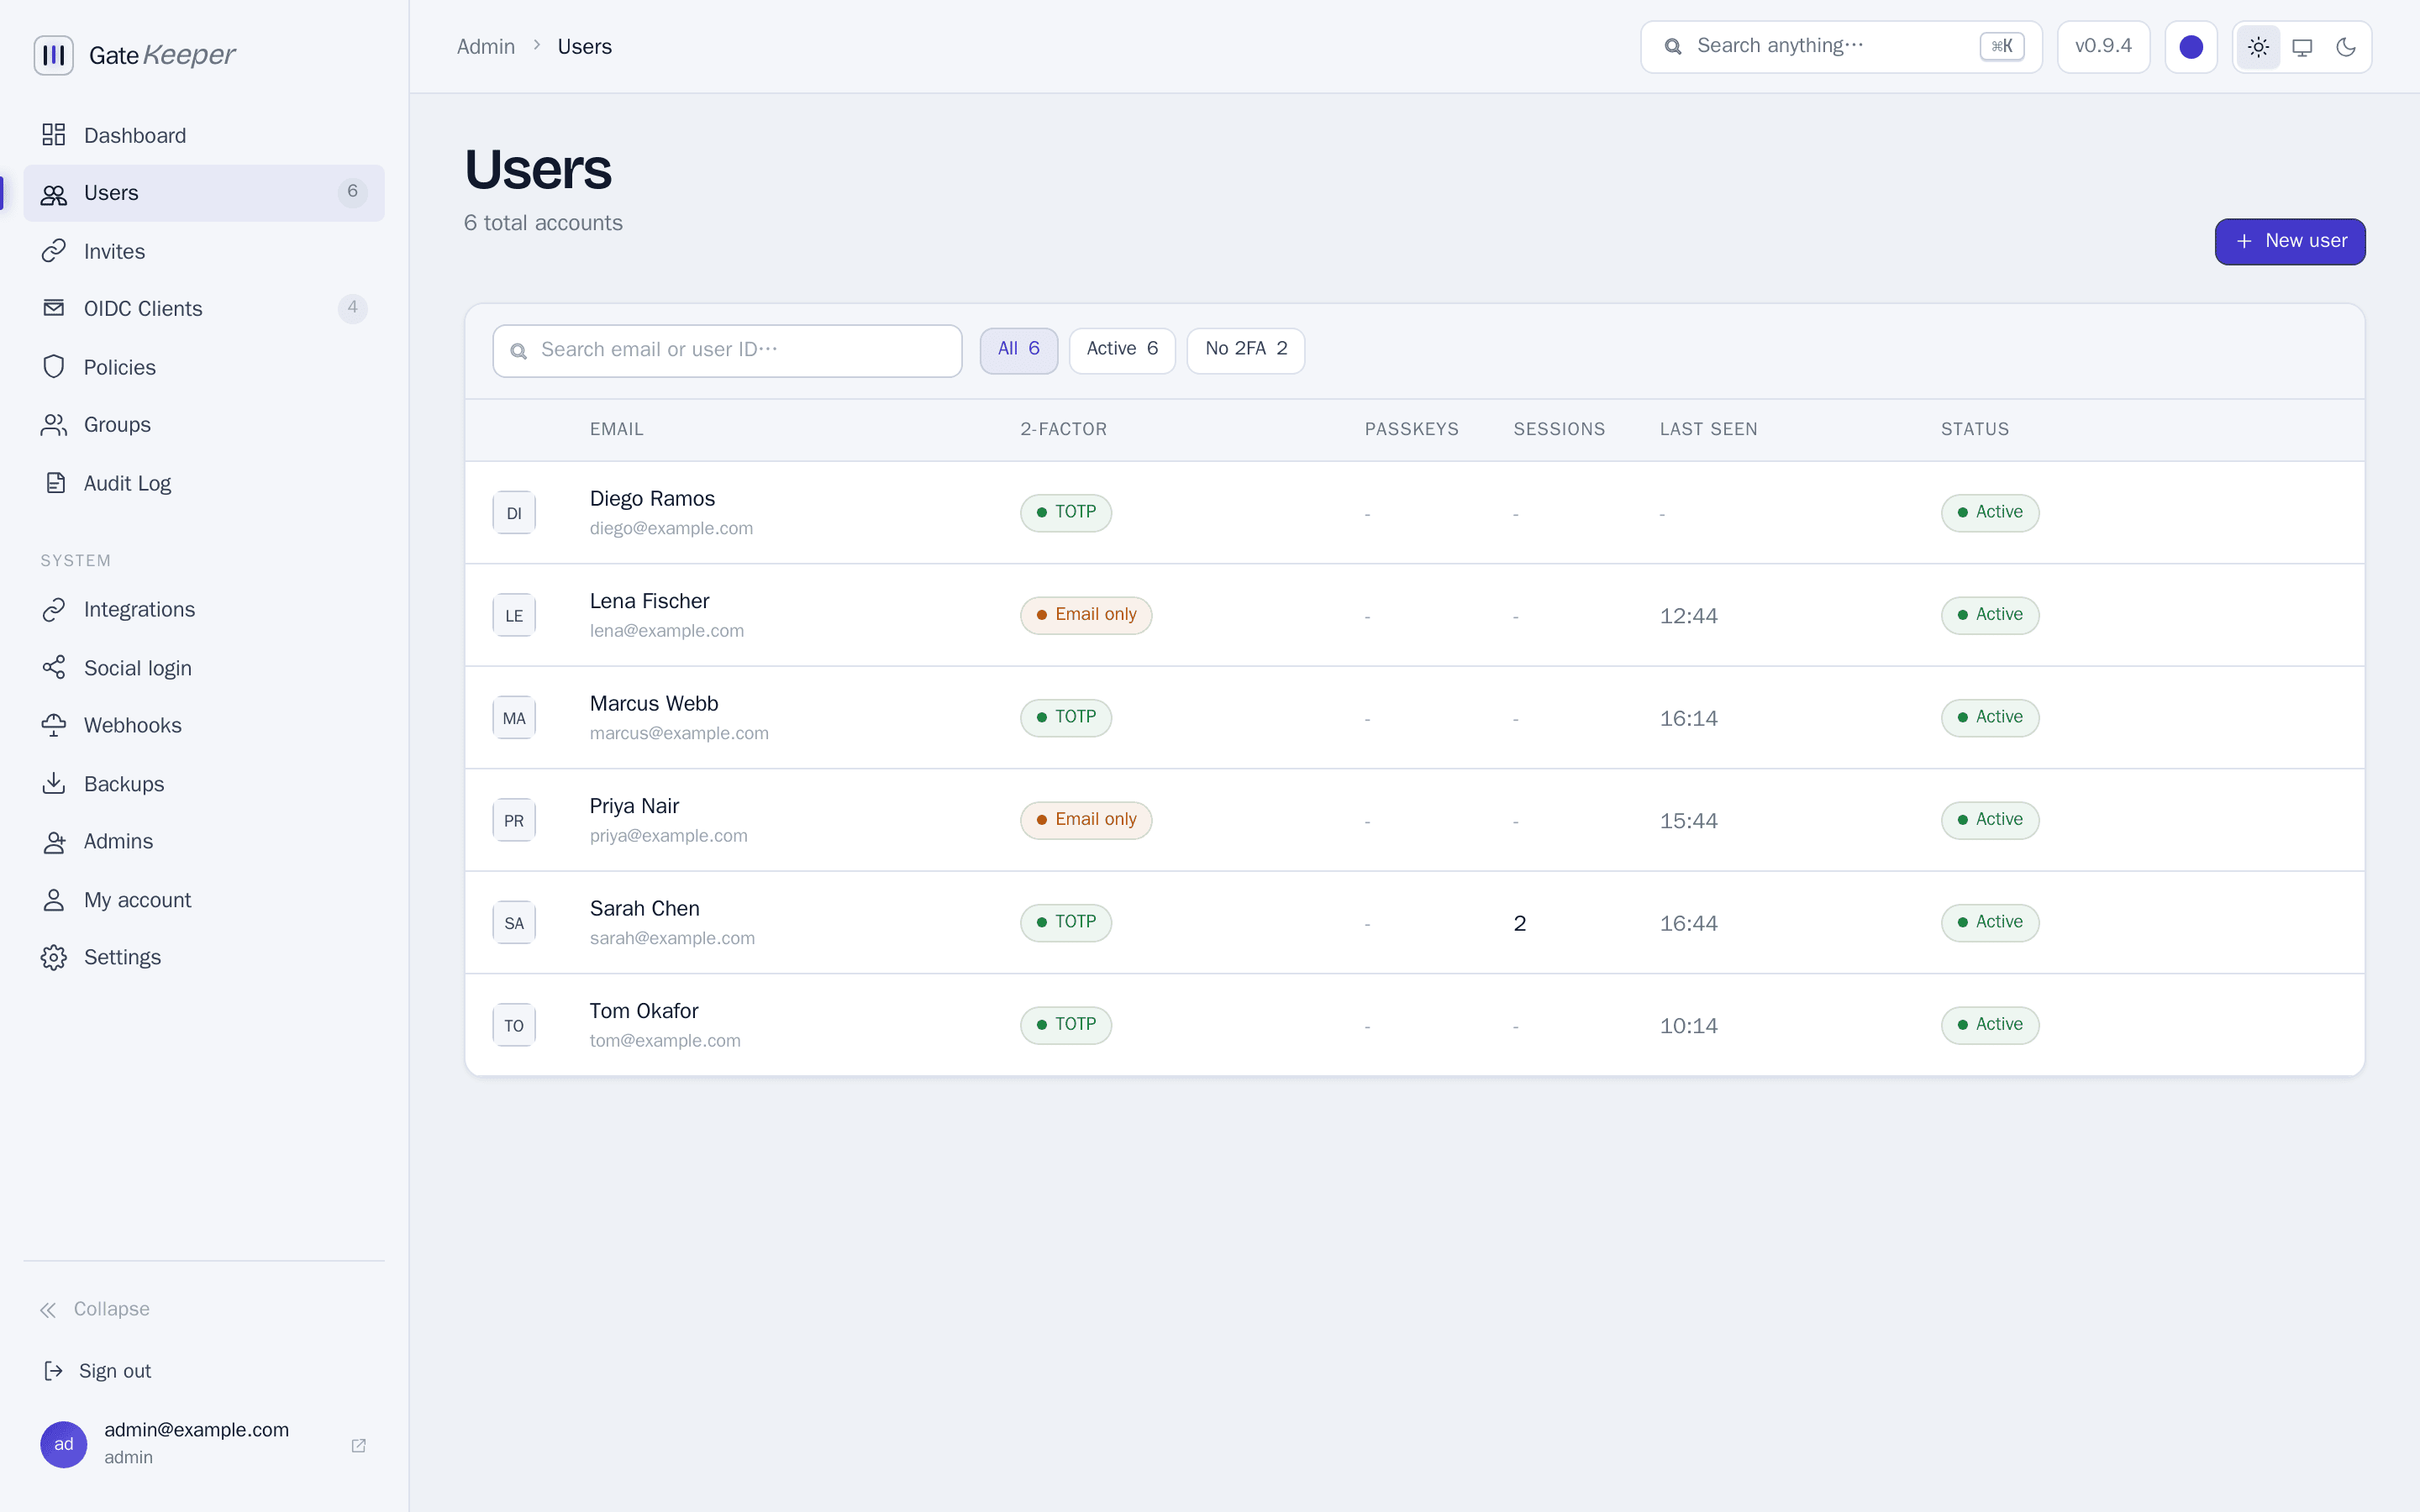Focus the Search email or user ID field
2420x1512 pixels.
727,351
